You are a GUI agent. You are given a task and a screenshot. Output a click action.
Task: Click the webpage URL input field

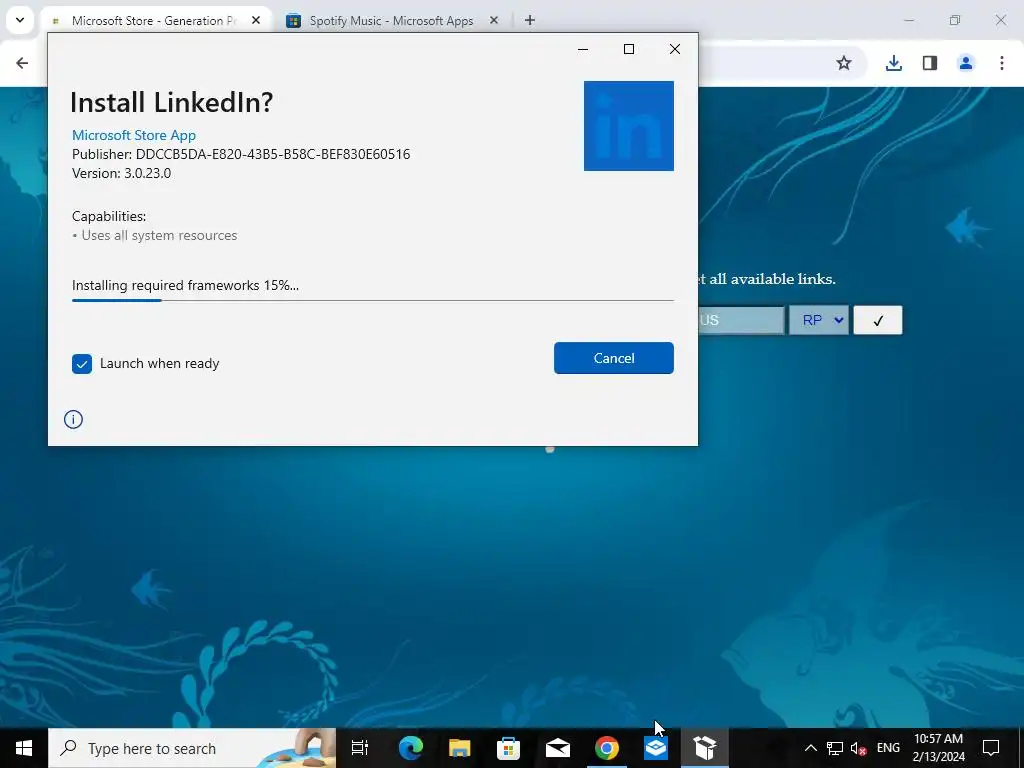pos(741,320)
